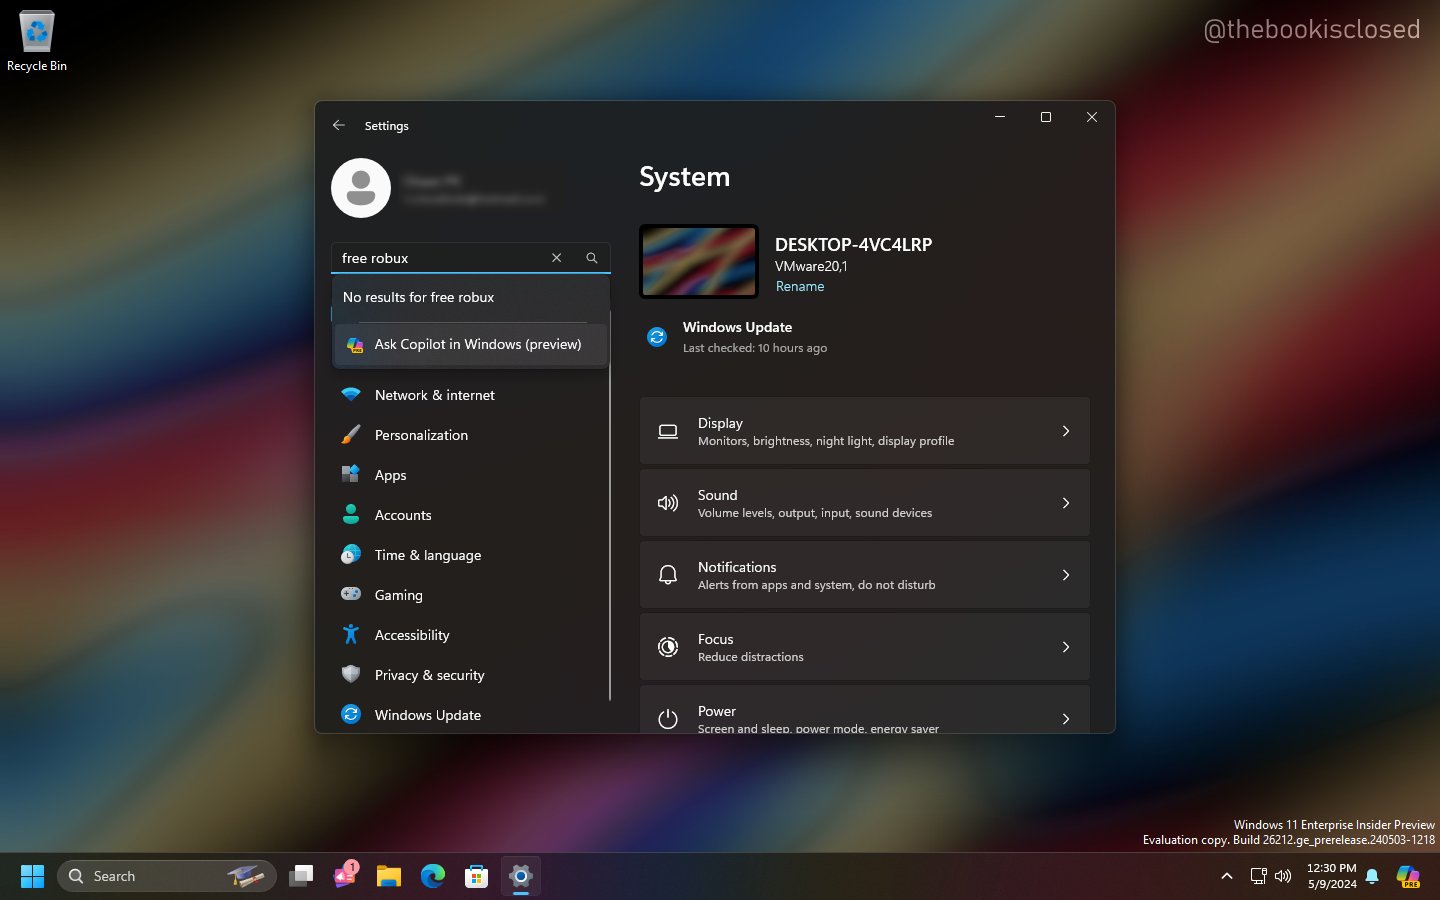Screen dimensions: 1440x900
Task: Rename the DESKTOP-4VC4LRP computer
Action: (800, 286)
